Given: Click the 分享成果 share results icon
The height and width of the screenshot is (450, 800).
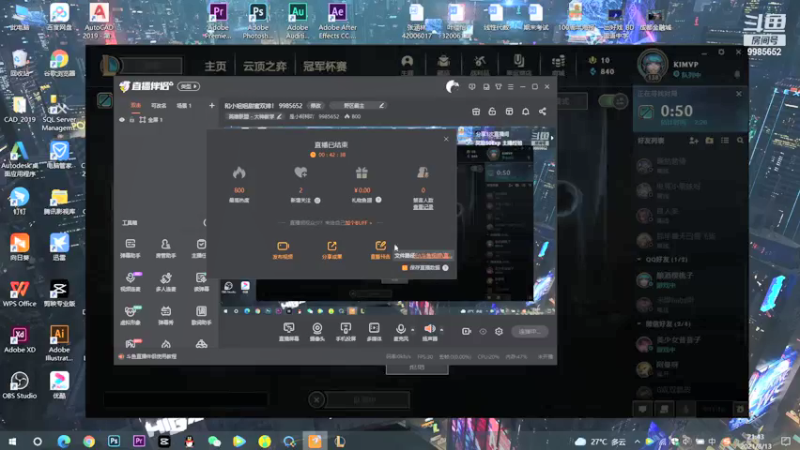Looking at the screenshot, I should click(332, 246).
